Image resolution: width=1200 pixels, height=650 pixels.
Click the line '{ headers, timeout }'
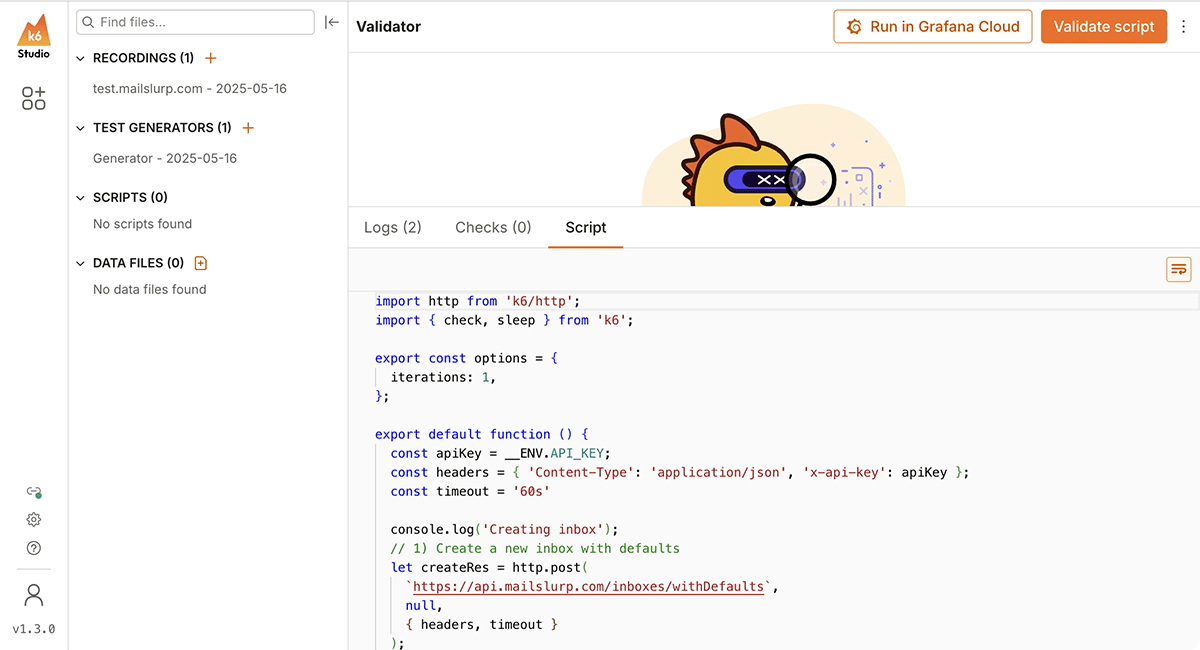coord(482,625)
